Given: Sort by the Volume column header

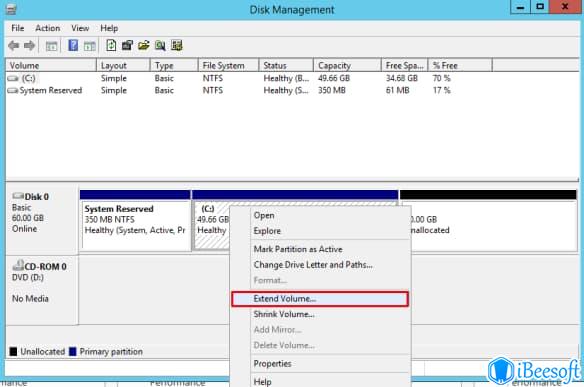Looking at the screenshot, I should (51, 66).
